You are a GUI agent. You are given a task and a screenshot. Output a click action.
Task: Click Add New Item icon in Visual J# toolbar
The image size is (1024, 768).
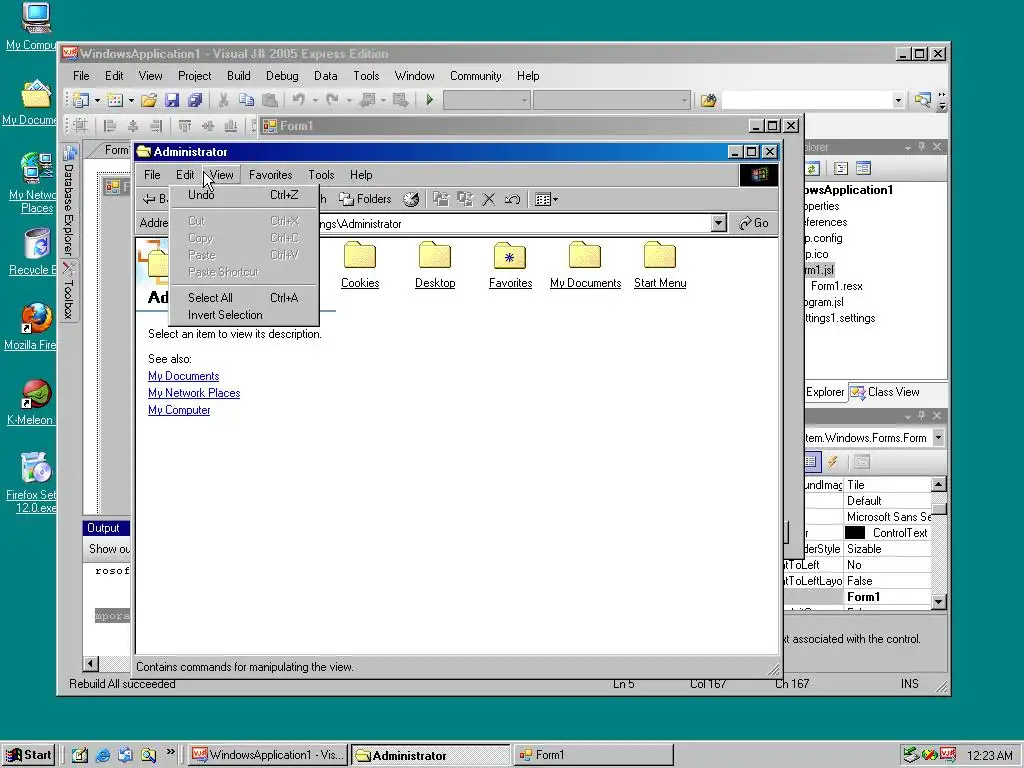115,100
